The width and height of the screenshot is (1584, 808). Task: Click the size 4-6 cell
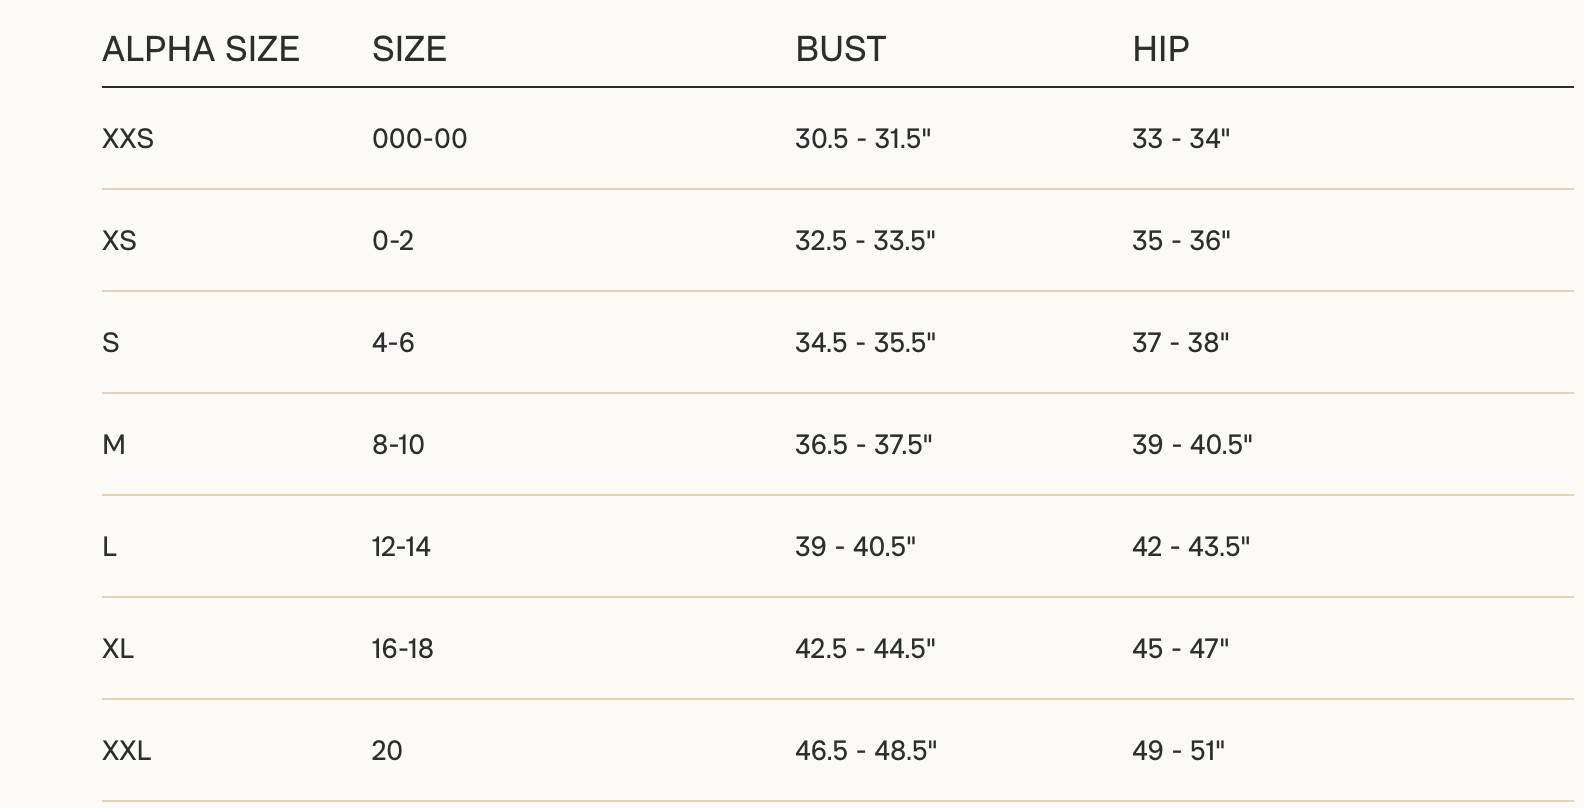[x=393, y=342]
